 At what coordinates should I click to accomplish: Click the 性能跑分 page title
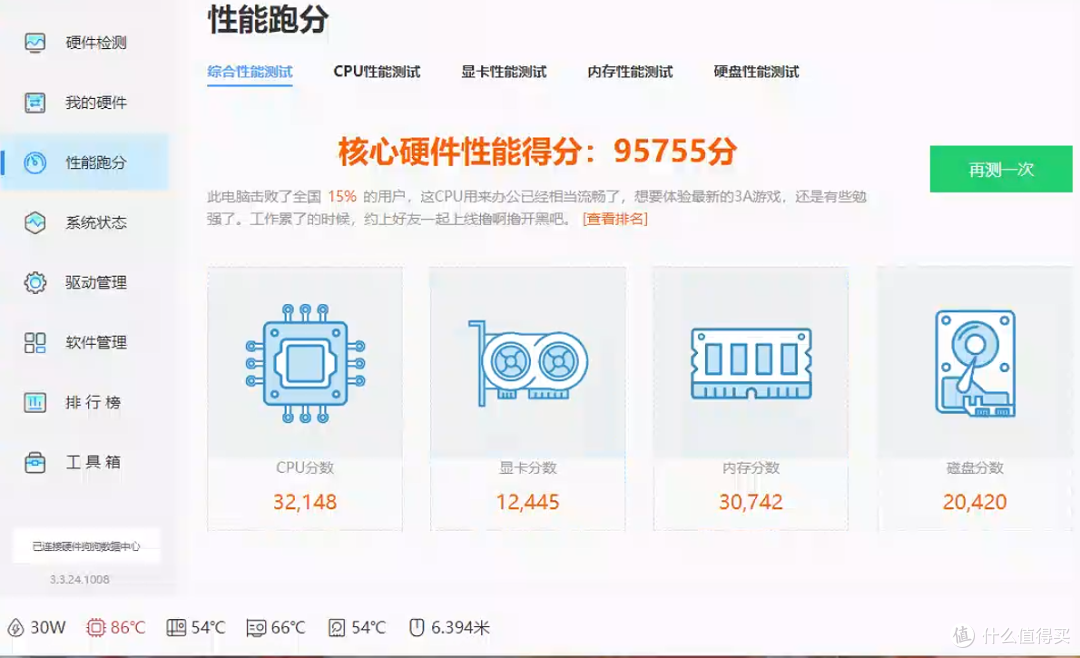[x=269, y=19]
